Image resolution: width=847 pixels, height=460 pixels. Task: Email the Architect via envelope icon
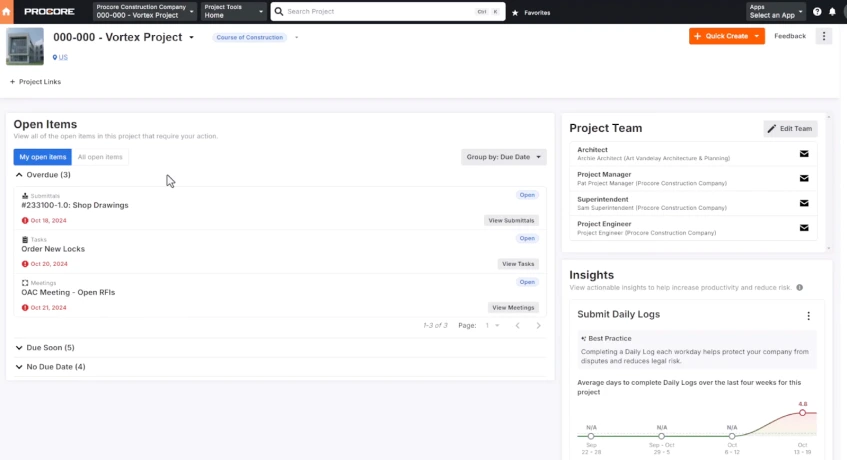click(x=804, y=154)
